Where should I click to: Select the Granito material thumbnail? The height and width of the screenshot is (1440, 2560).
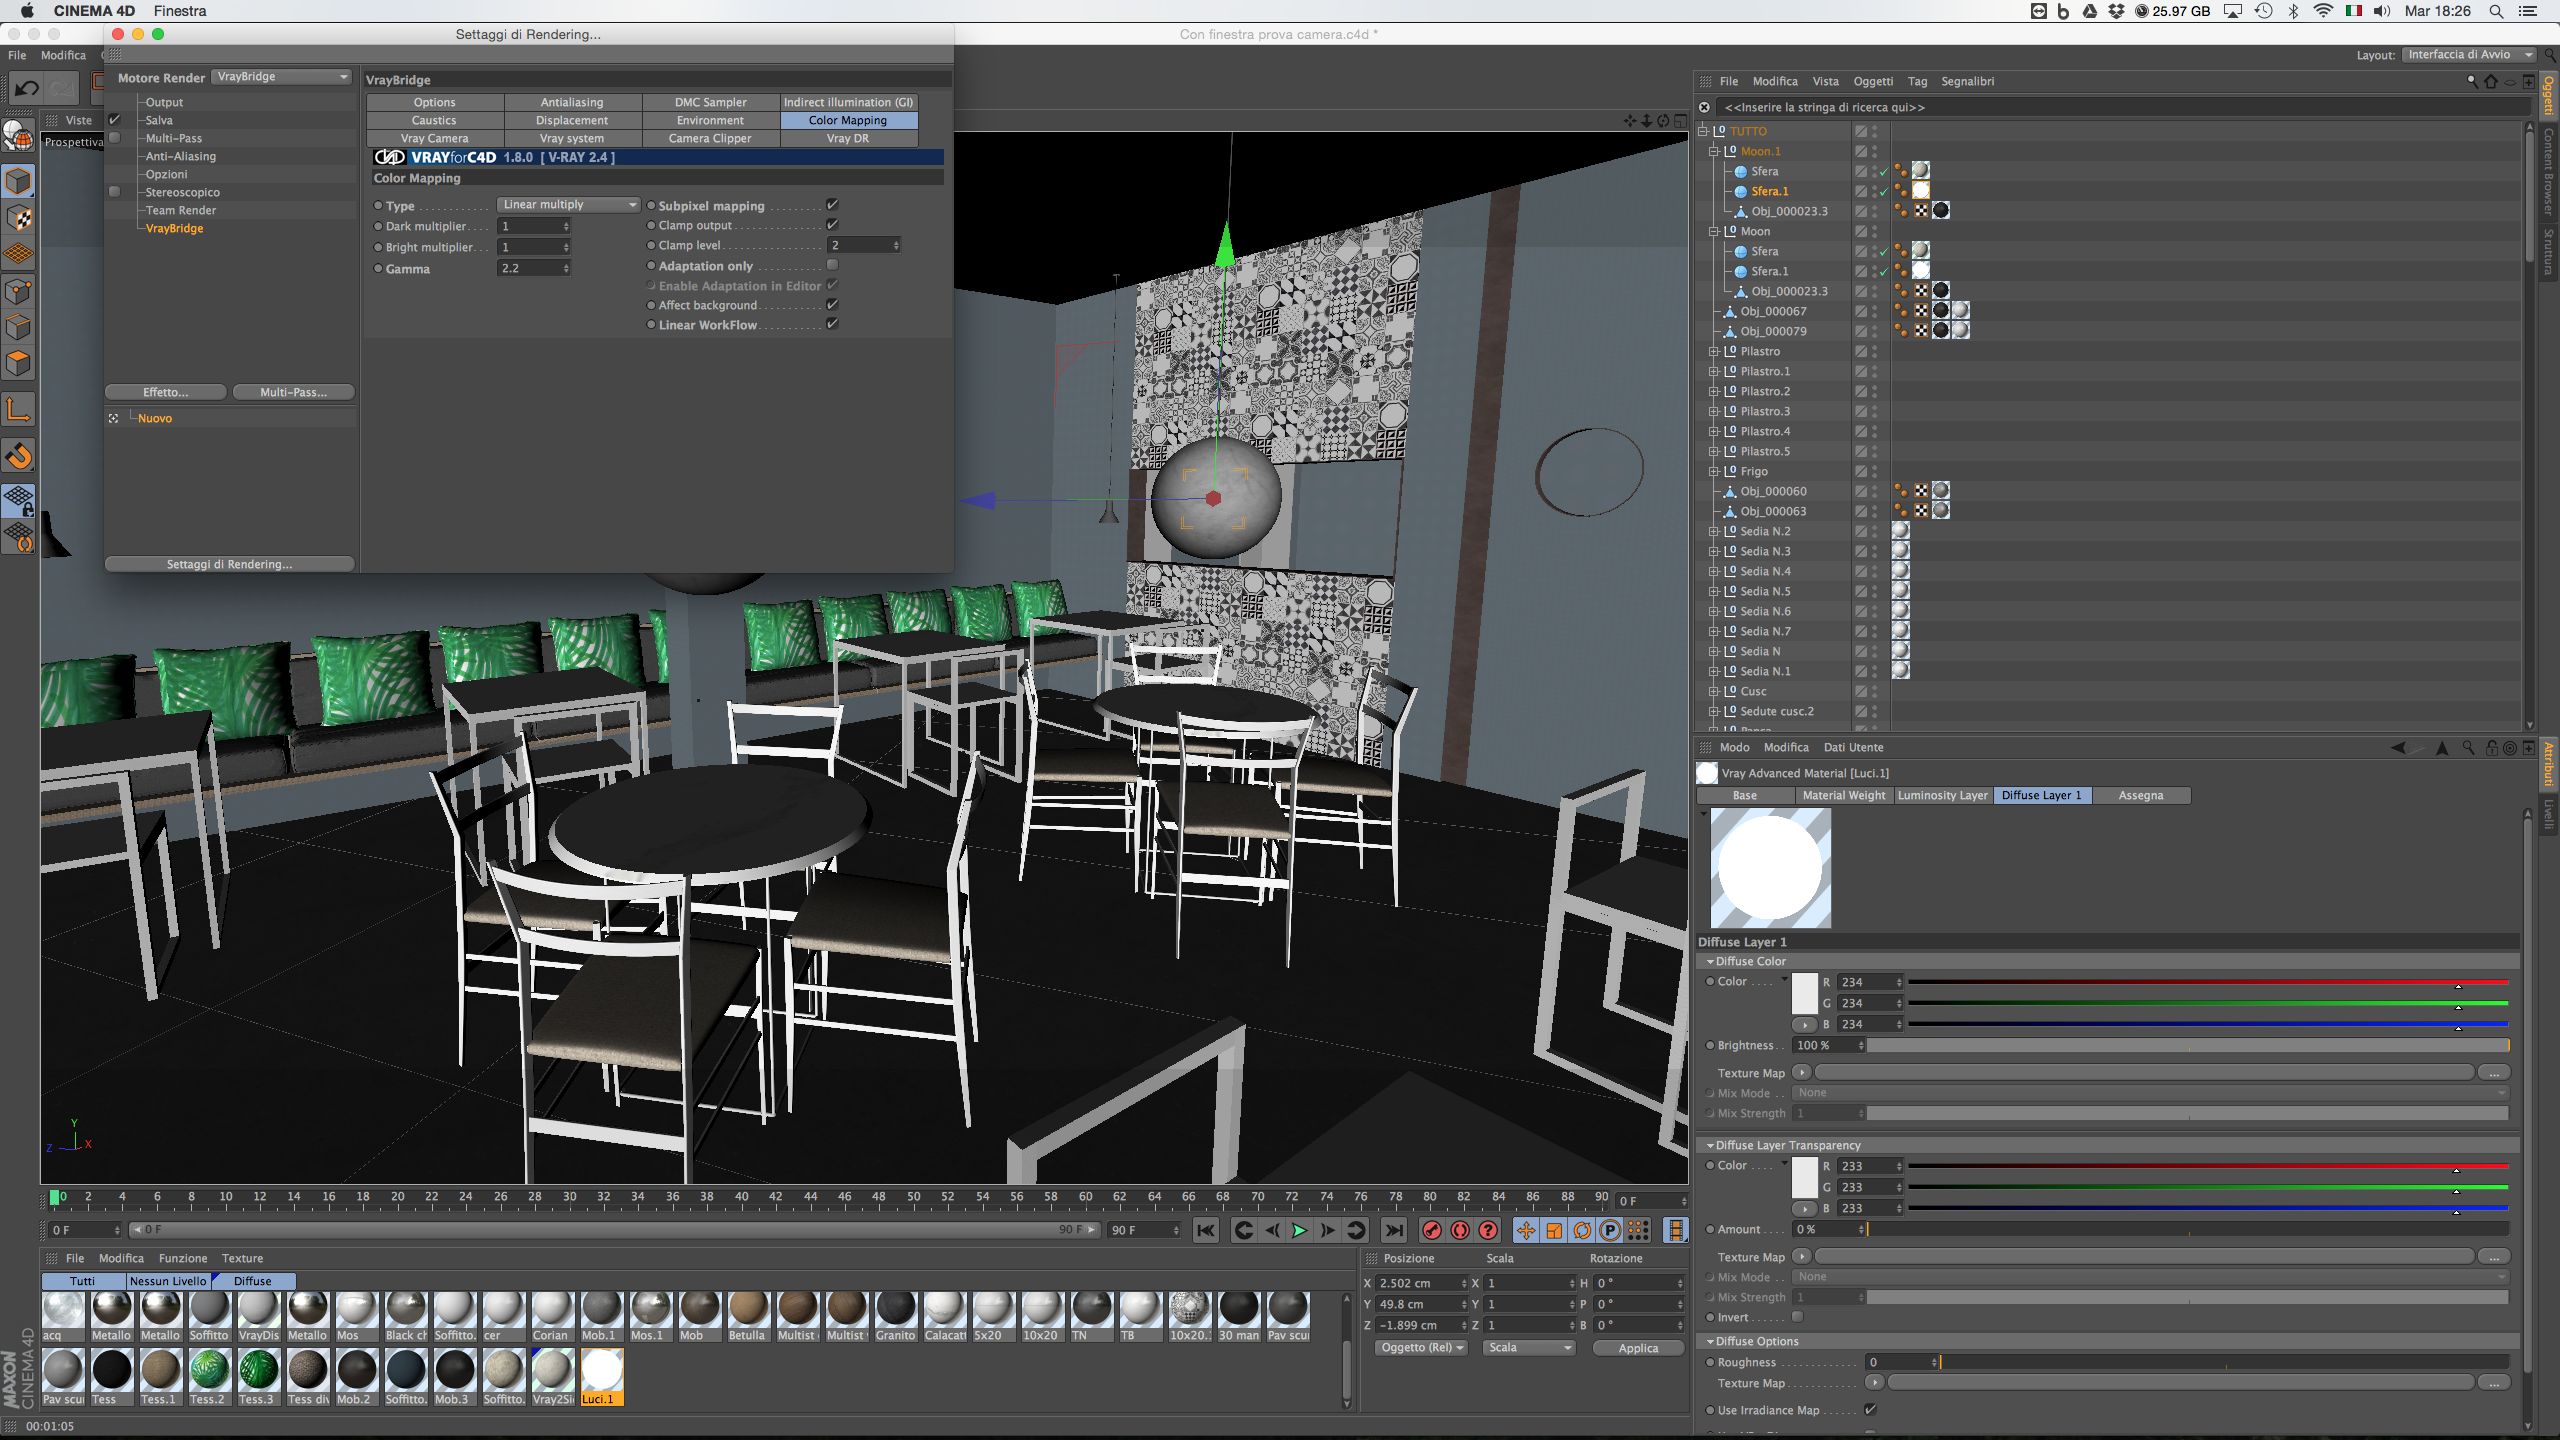(x=895, y=1309)
